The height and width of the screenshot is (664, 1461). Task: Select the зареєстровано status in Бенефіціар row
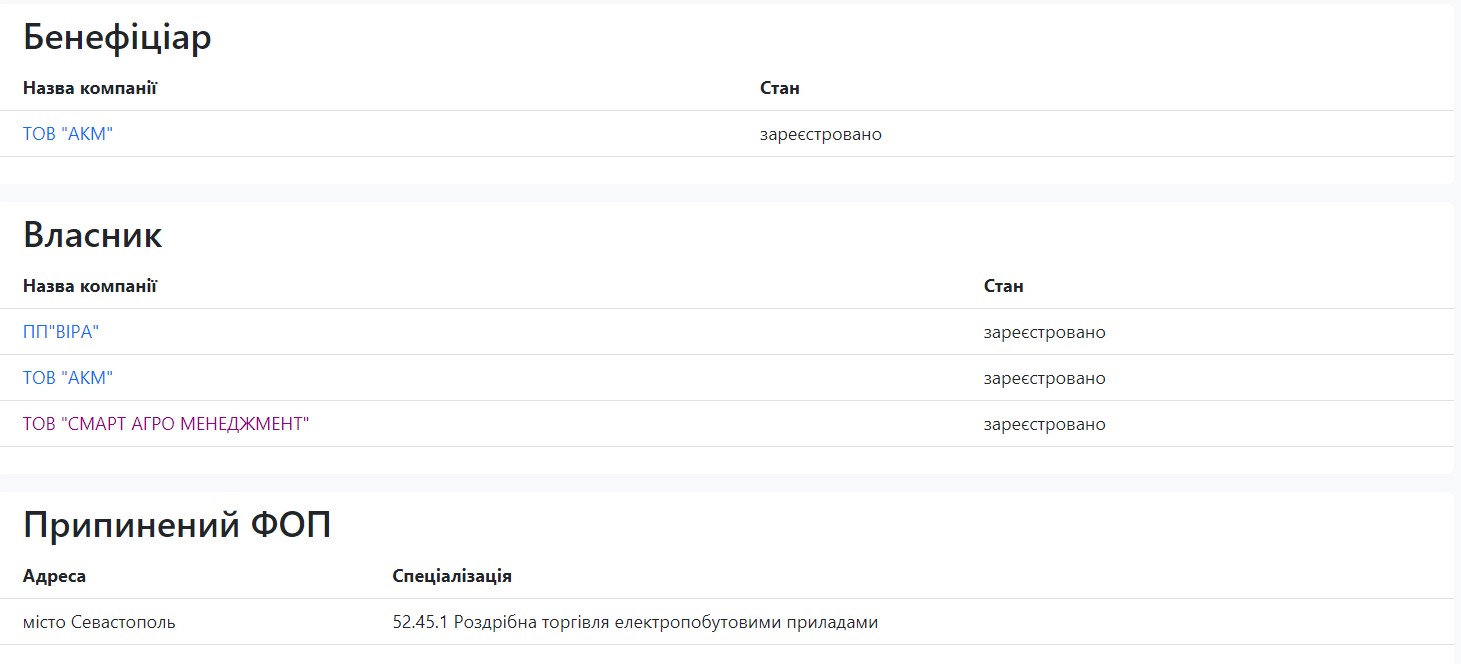click(x=821, y=134)
